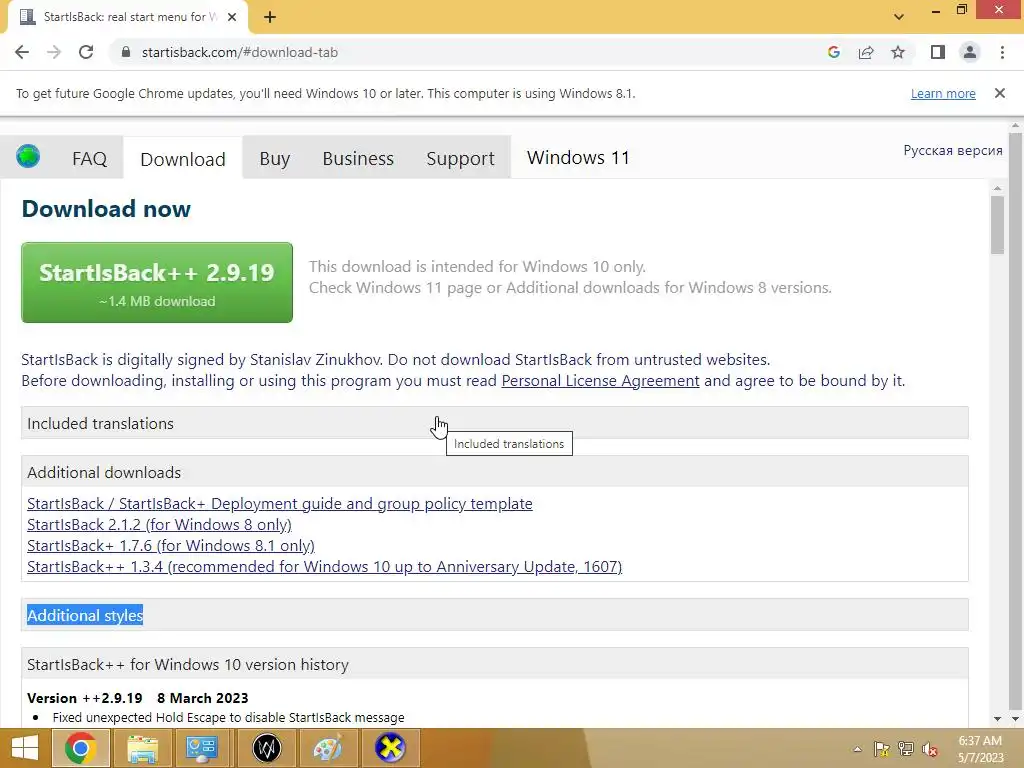Click the Learn more link
Viewport: 1024px width, 768px height.
point(943,93)
